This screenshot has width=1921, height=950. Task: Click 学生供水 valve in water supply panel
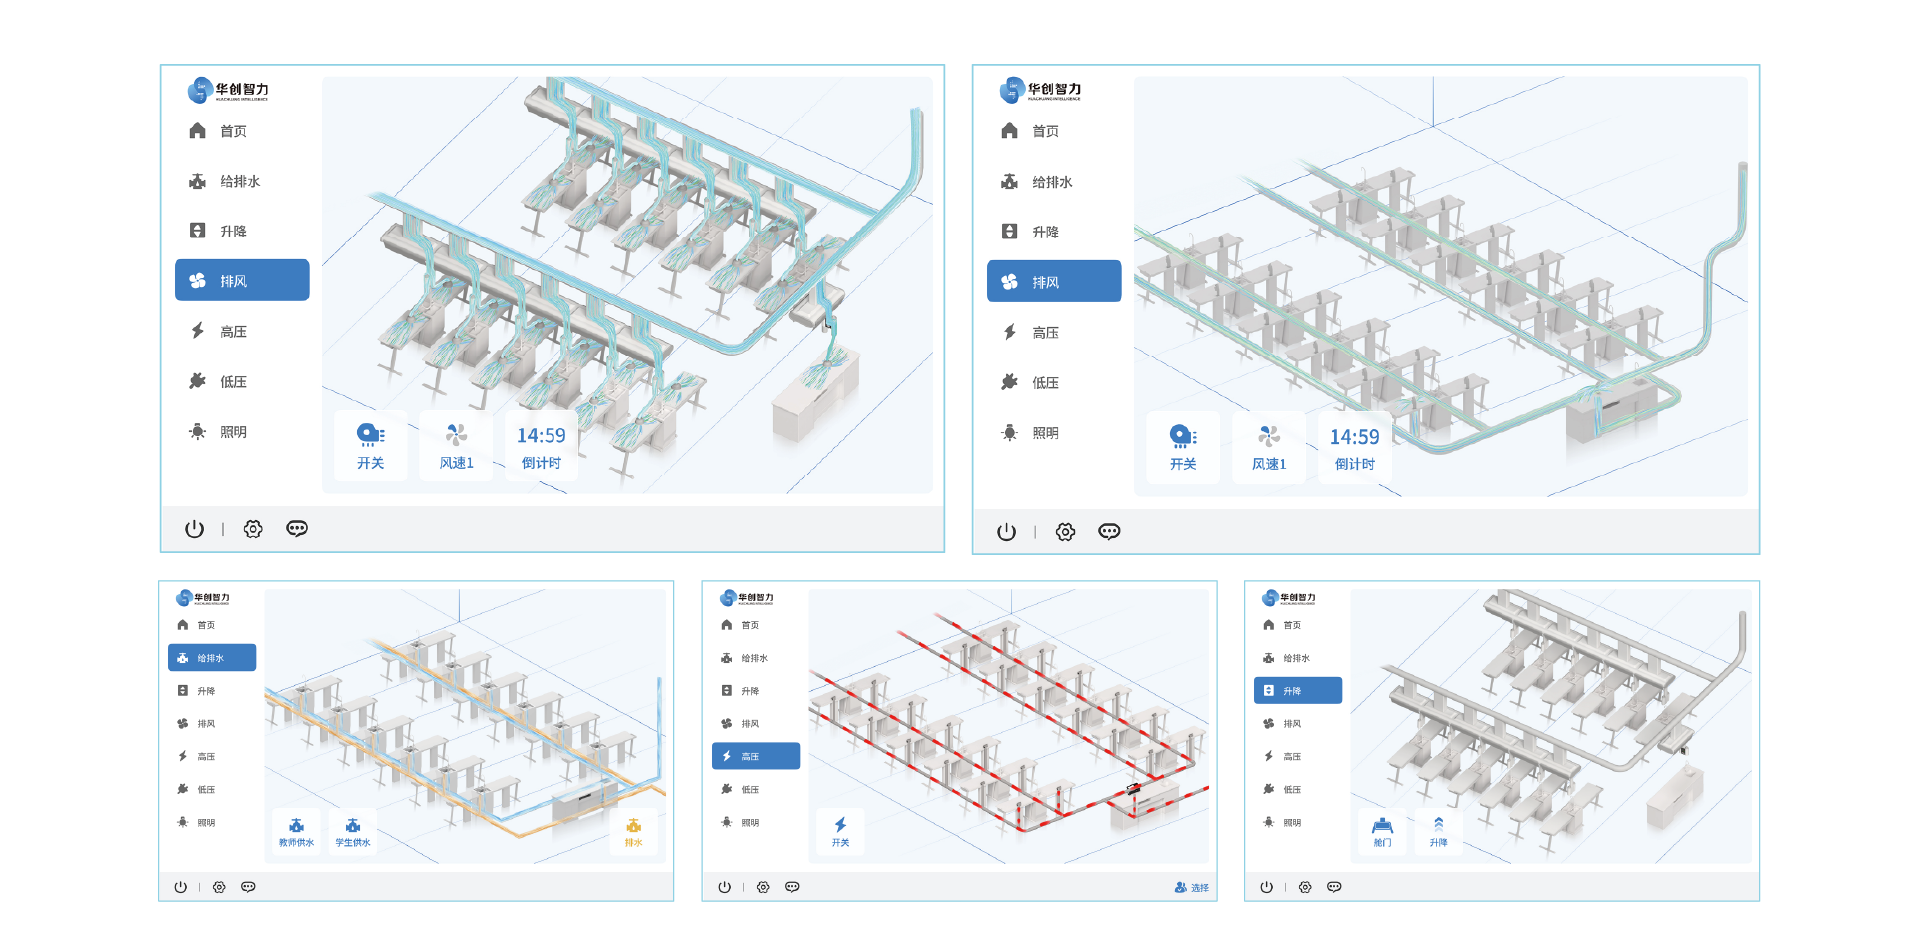[353, 831]
